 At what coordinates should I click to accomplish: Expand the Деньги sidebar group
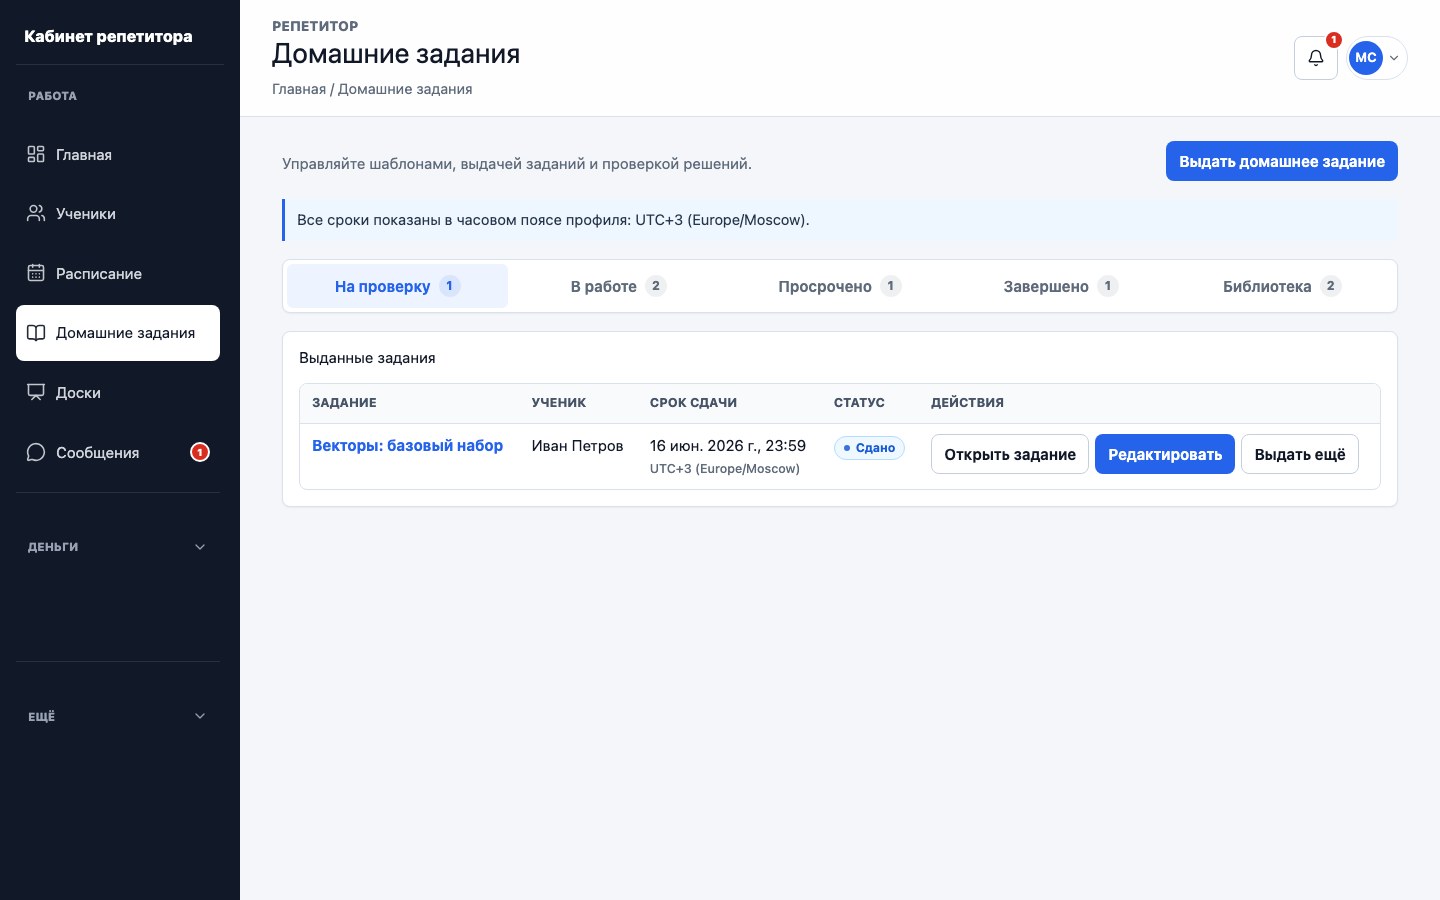tap(118, 547)
